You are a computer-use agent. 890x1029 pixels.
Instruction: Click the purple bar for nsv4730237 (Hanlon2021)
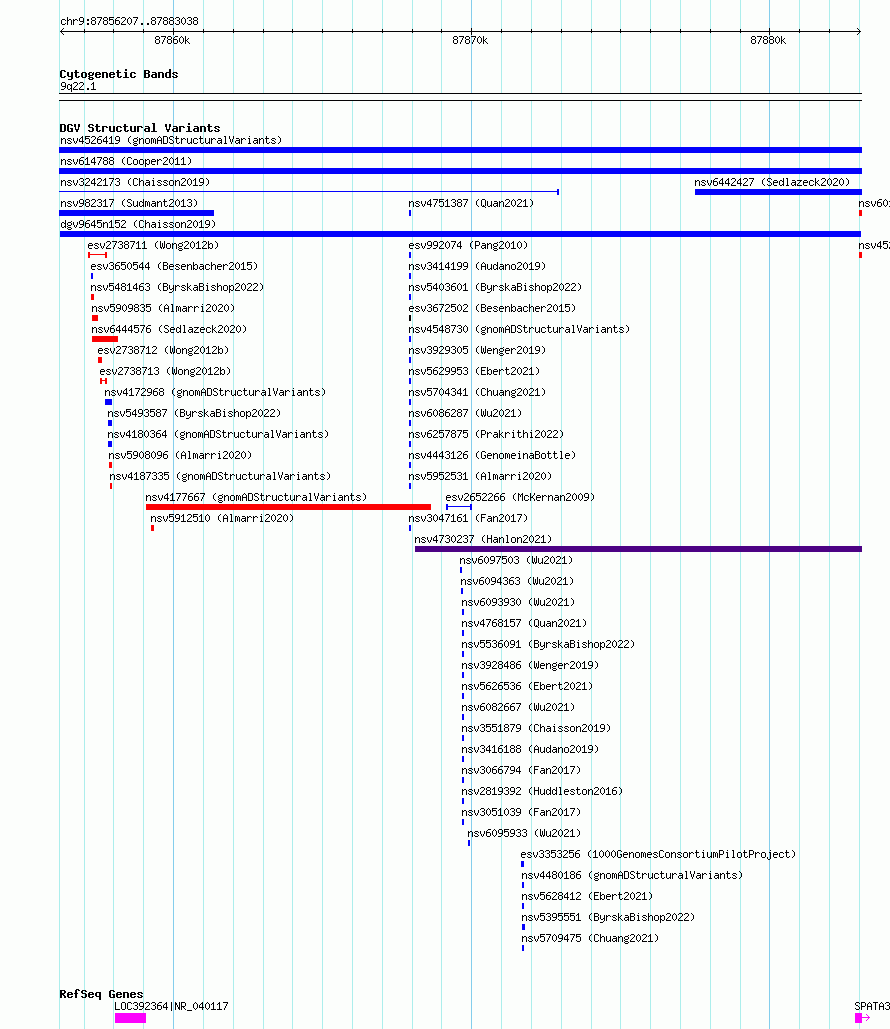[x=638, y=549]
